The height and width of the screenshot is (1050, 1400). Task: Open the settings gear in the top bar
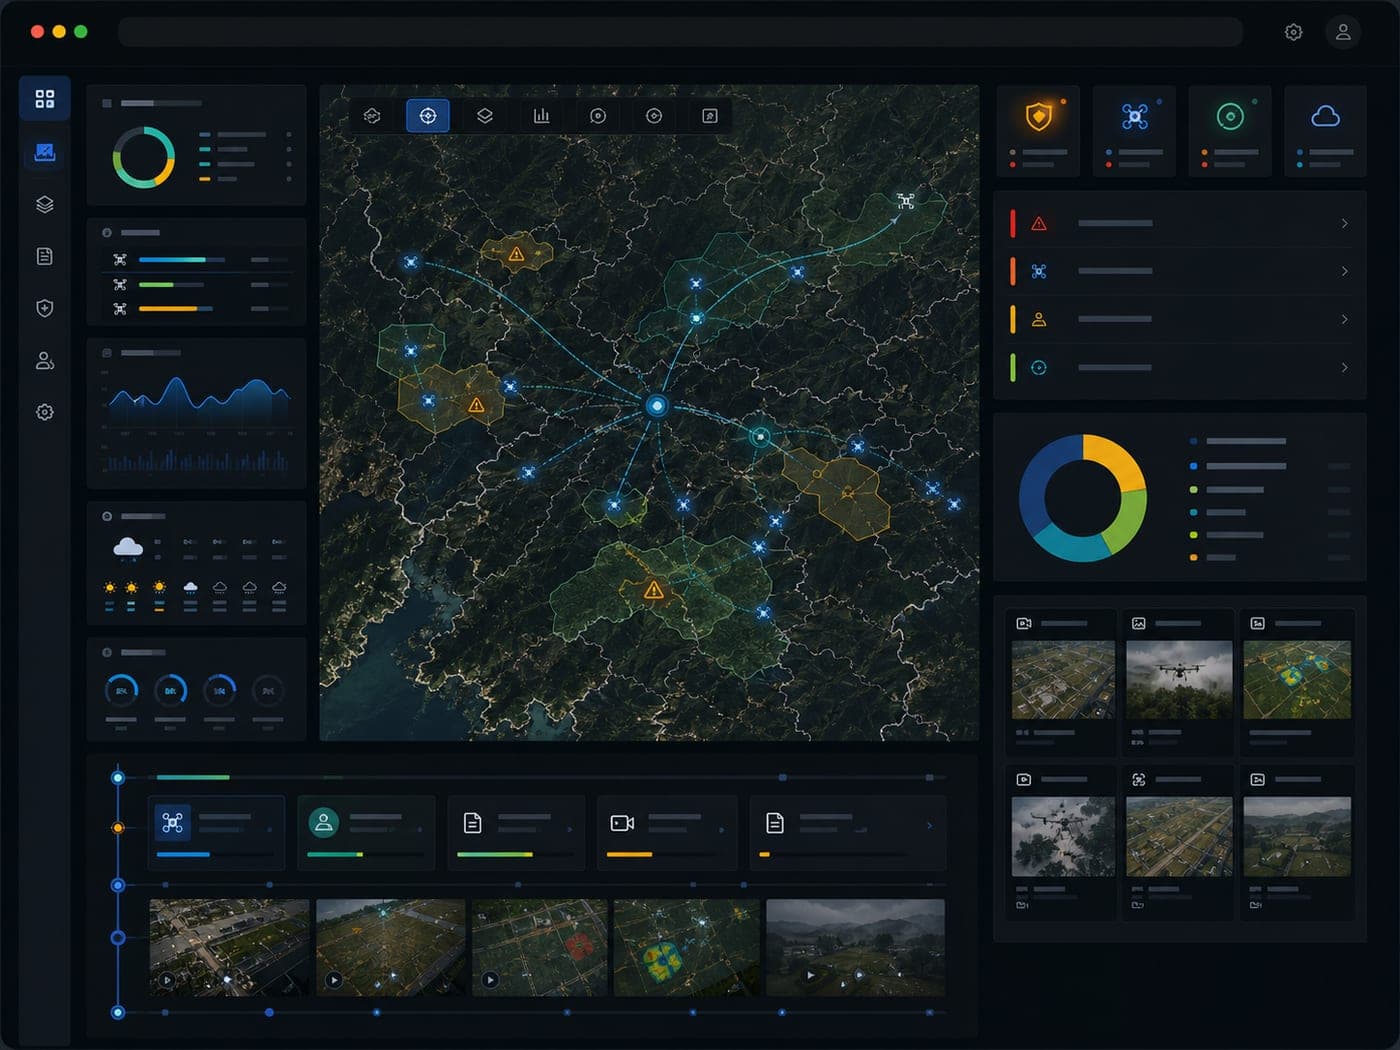1293,32
